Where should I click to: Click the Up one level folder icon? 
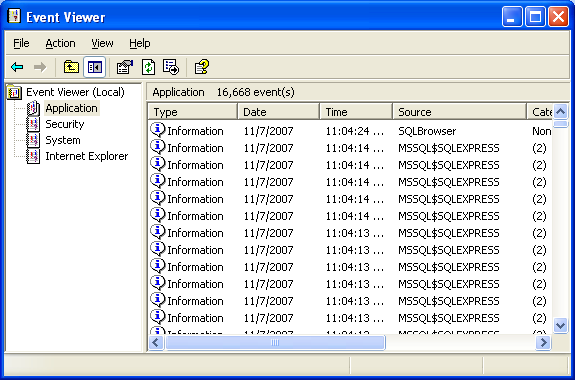[x=71, y=67]
